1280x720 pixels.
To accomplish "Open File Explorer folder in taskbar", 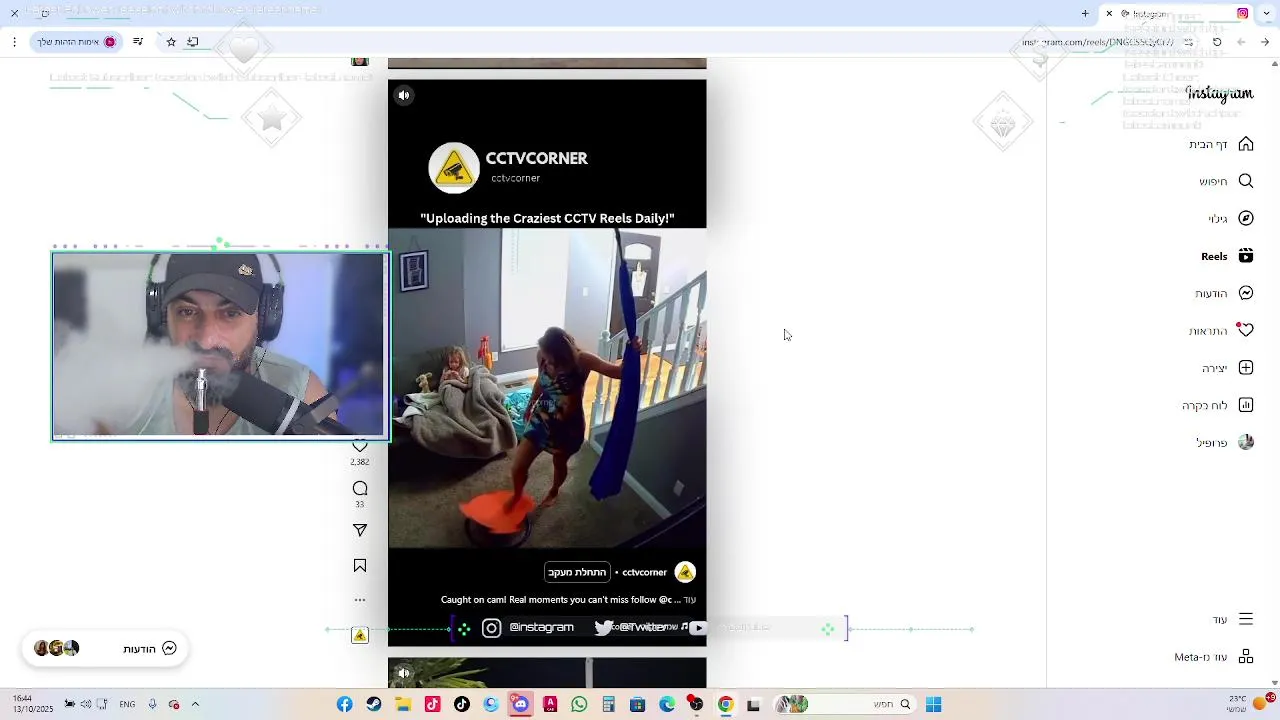I will 403,704.
